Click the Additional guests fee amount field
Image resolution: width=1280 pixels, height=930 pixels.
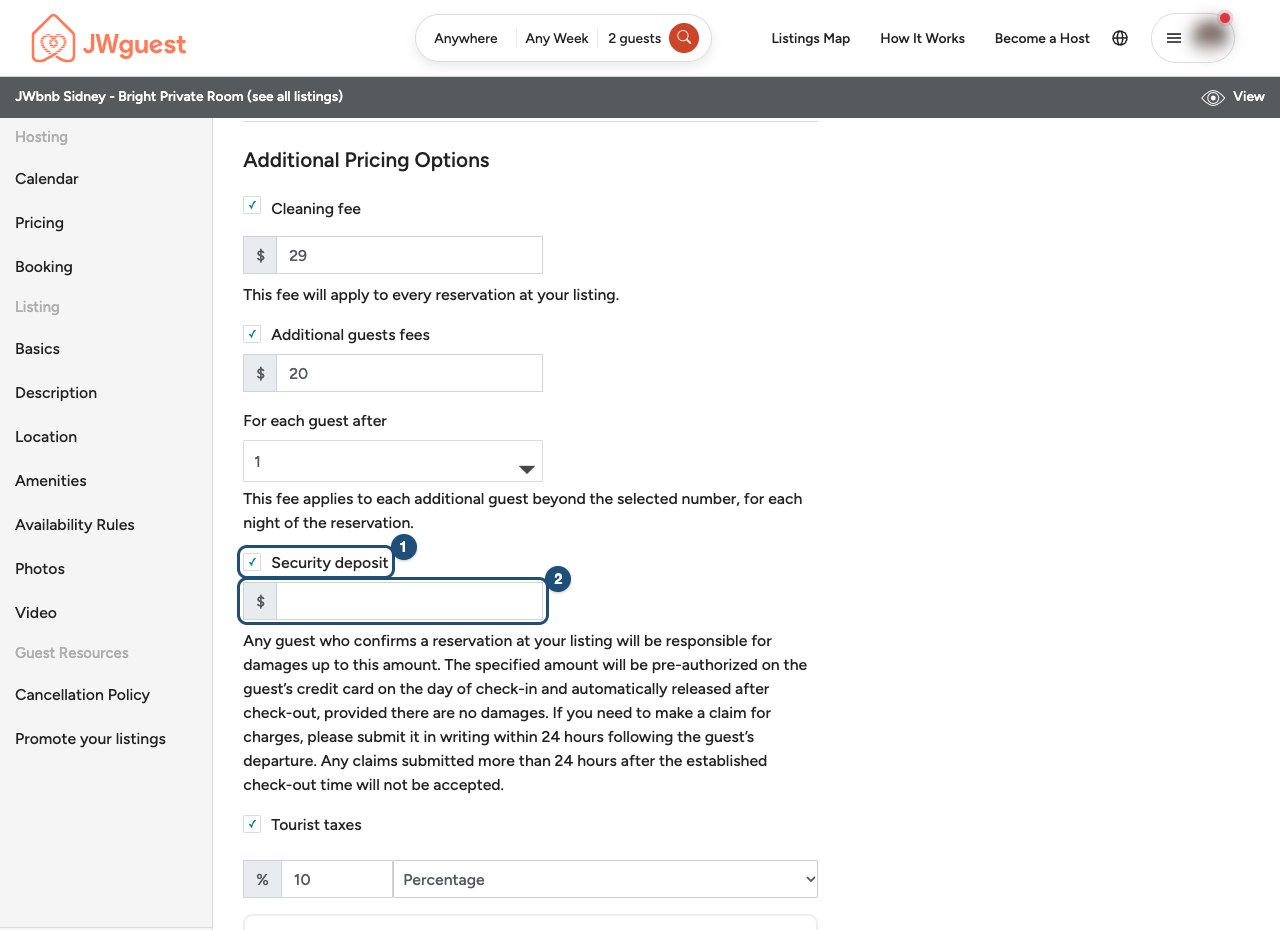(409, 373)
